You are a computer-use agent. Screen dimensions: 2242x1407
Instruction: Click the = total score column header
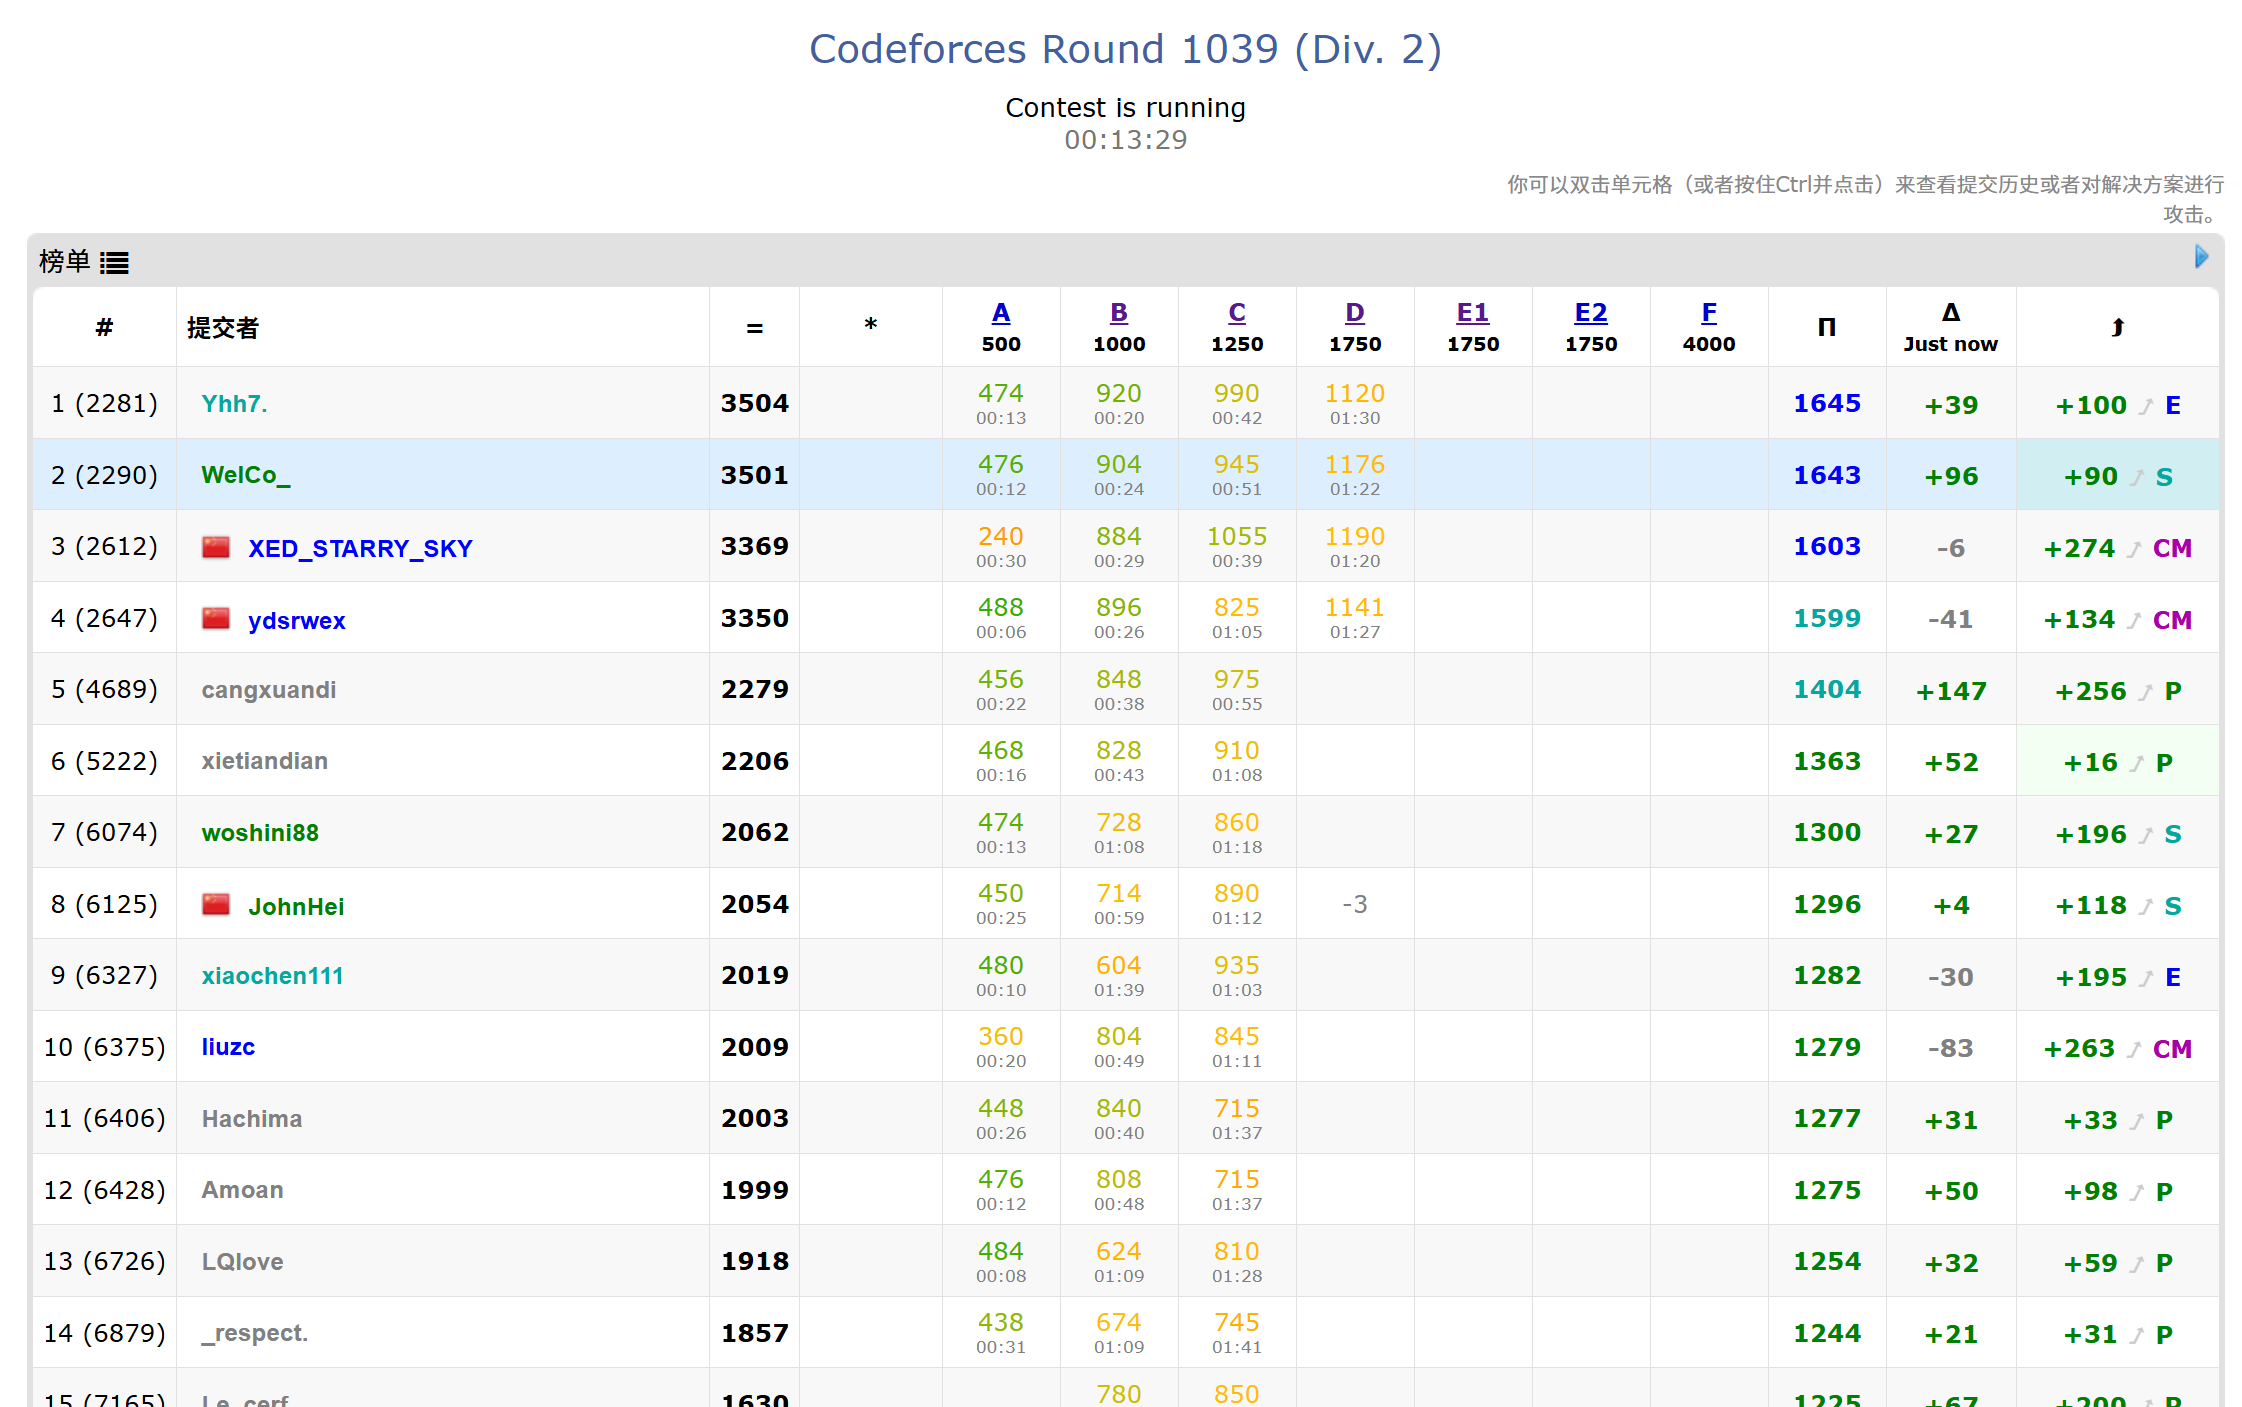click(754, 327)
